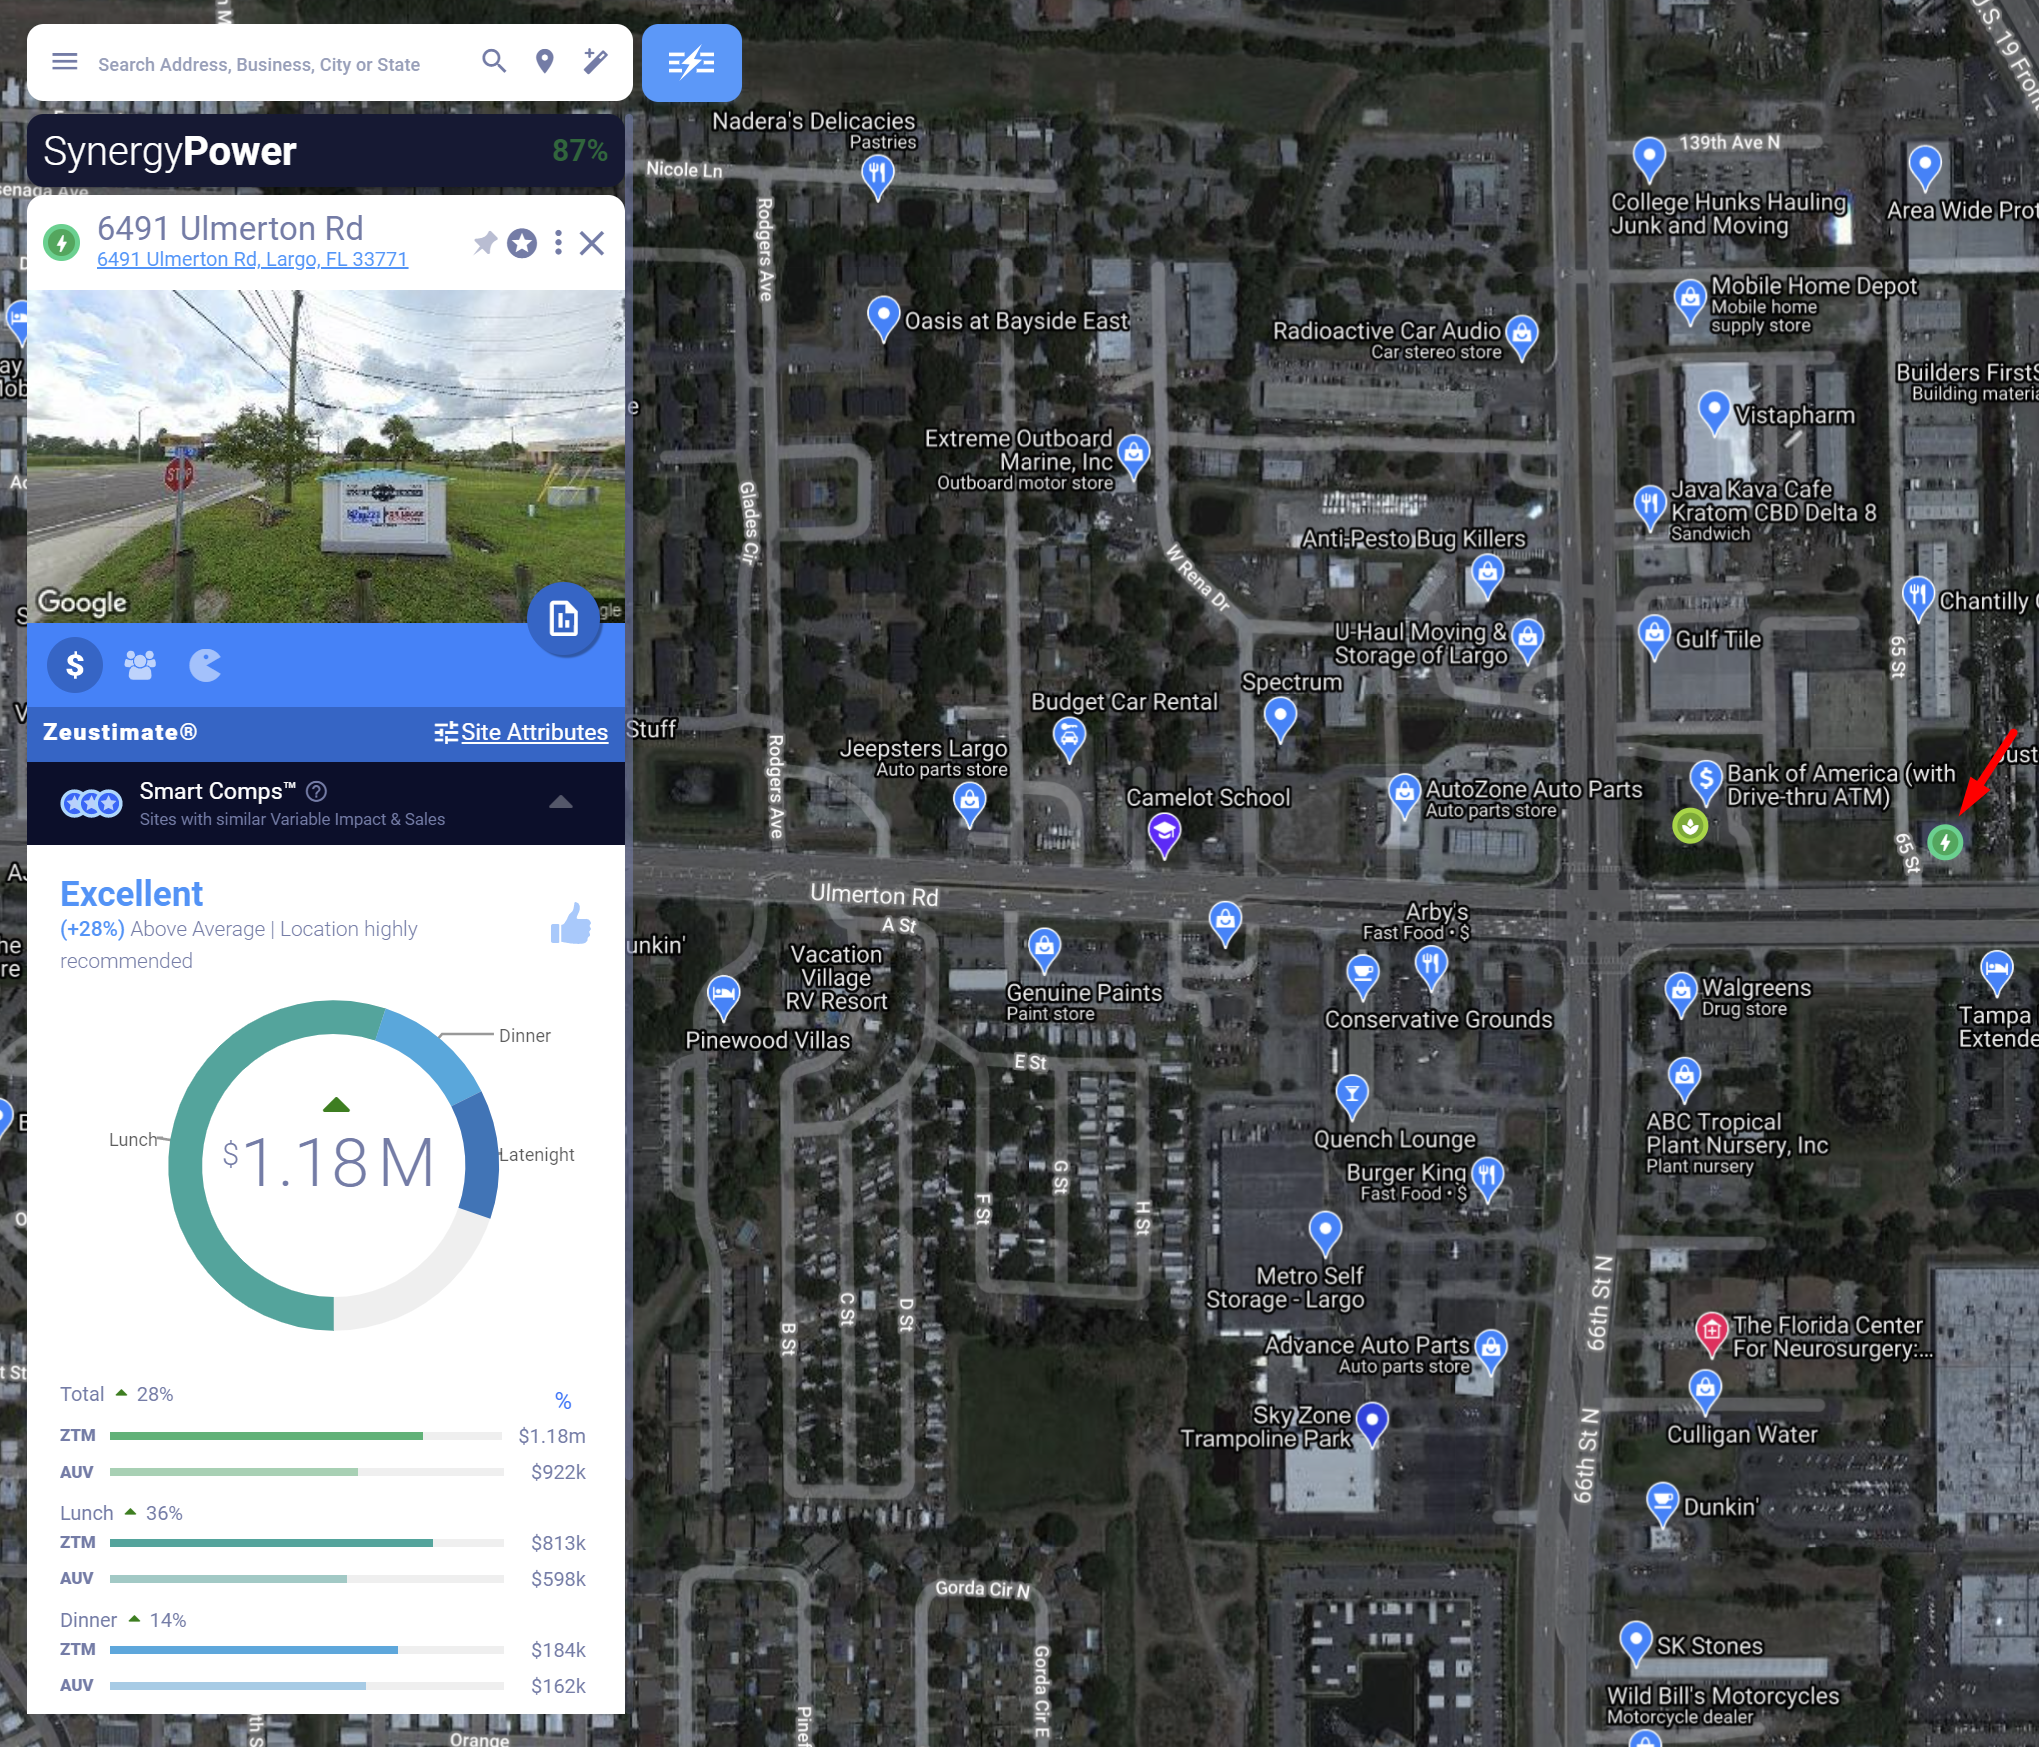Select the people demographics tab

click(x=140, y=665)
